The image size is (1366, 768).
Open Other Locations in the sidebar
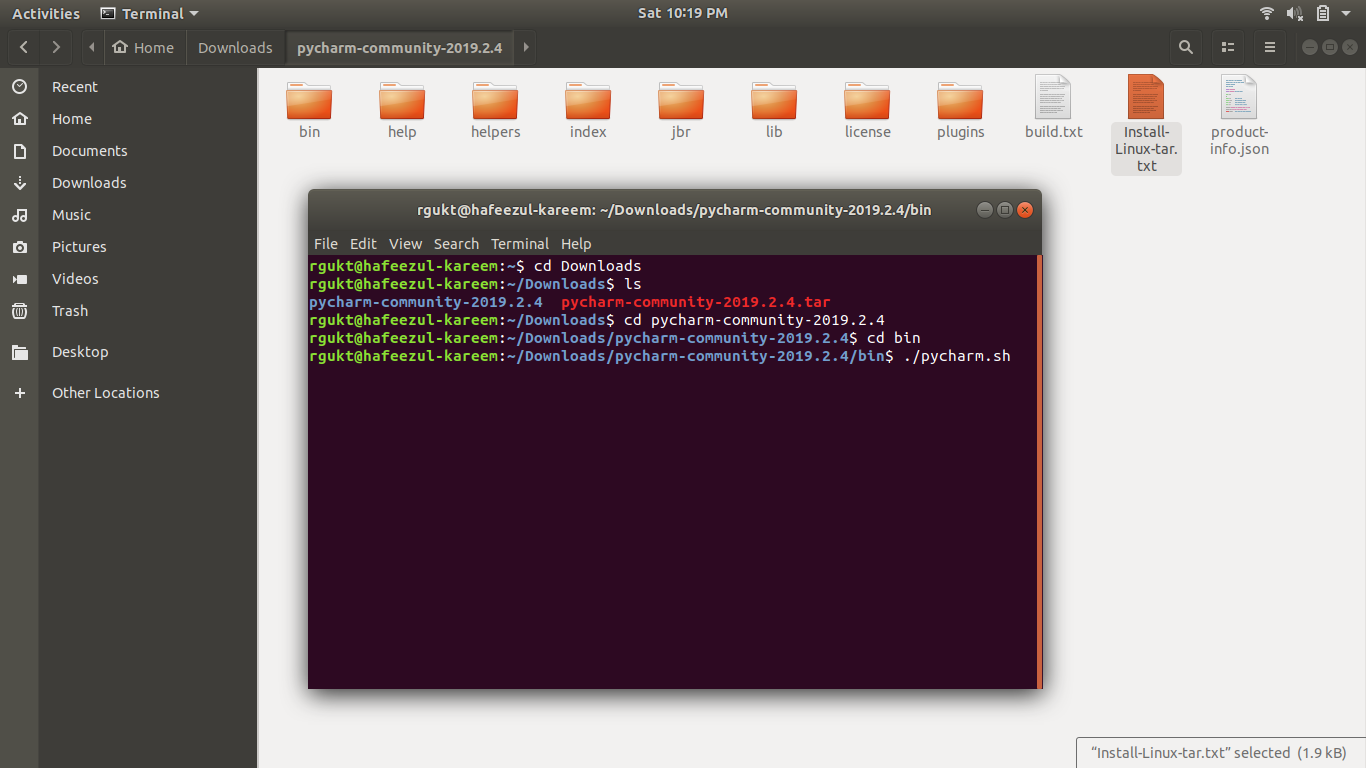coord(105,393)
